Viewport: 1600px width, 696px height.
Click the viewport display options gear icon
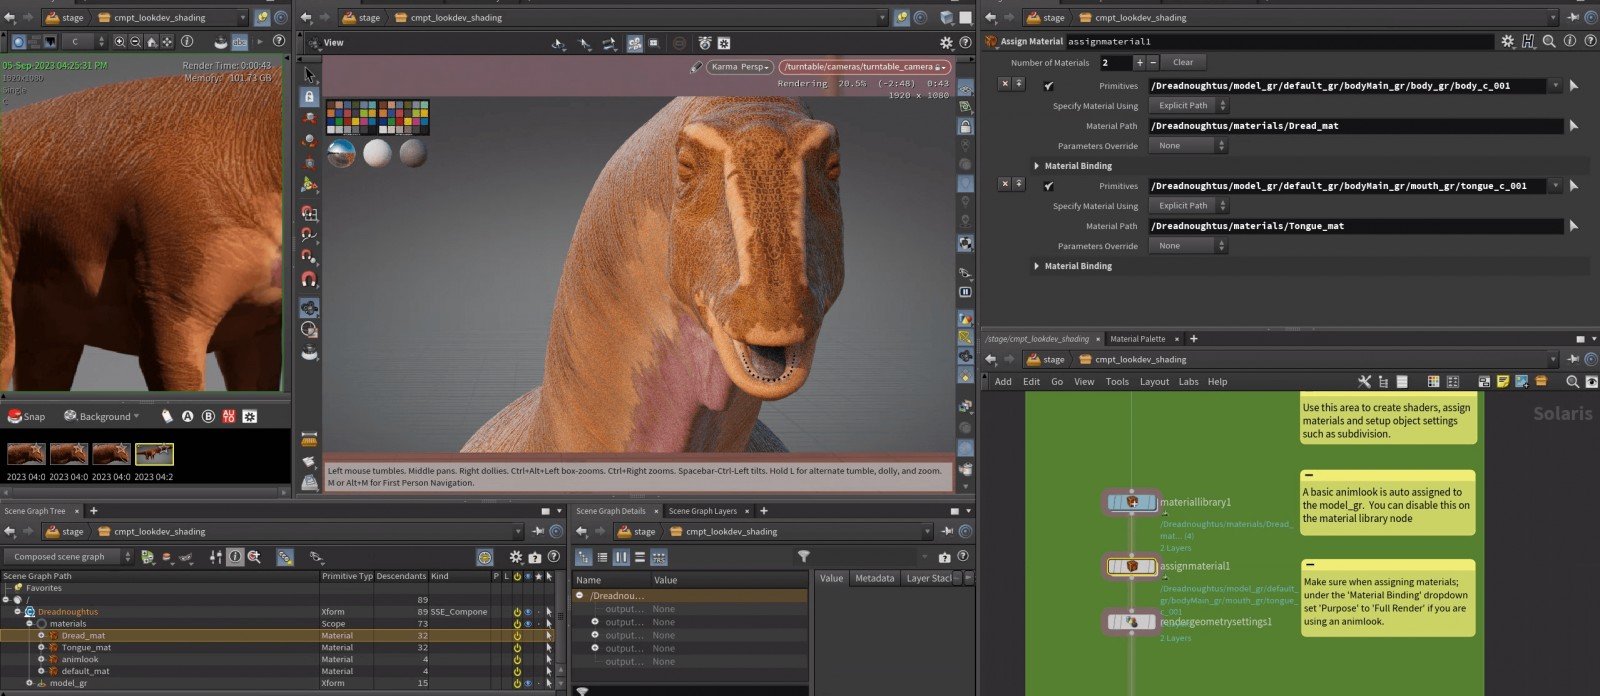pyautogui.click(x=946, y=43)
